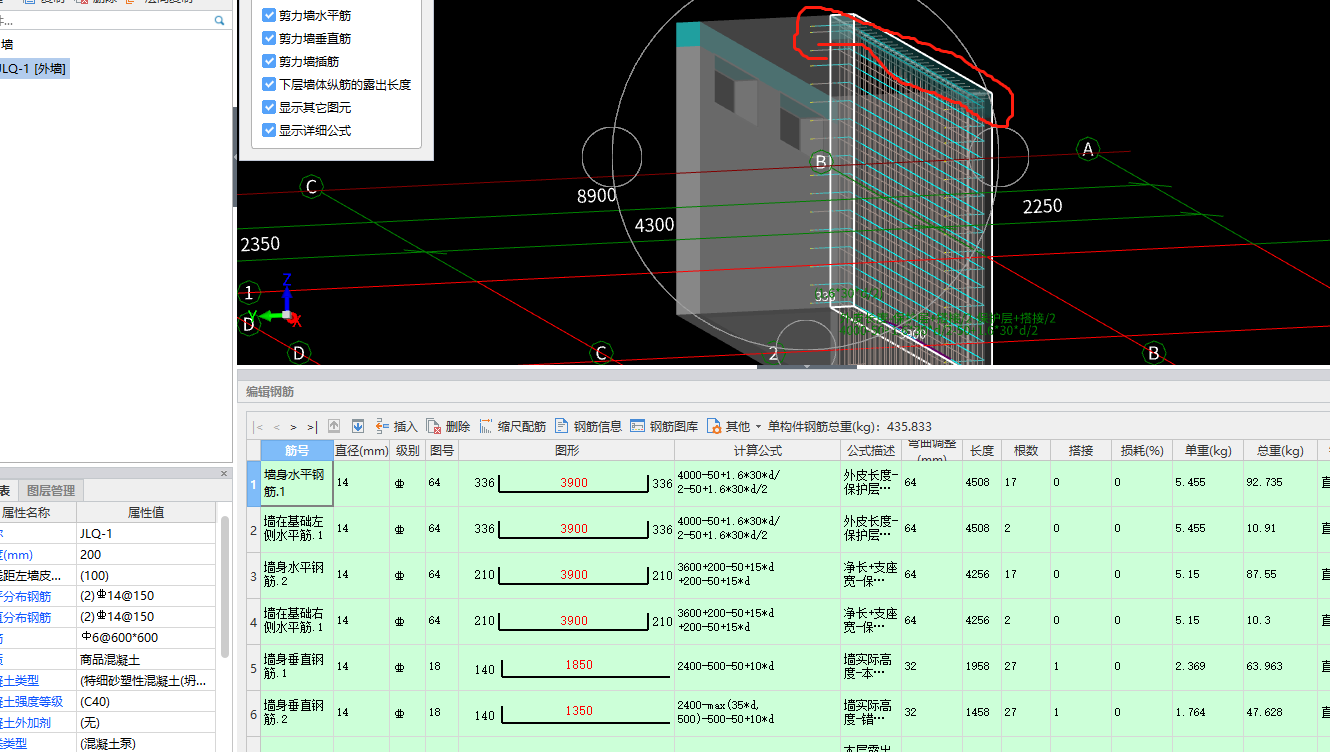Viewport: 1330px width, 752px height.
Task: Click formula cell of row 3
Action: tap(757, 575)
